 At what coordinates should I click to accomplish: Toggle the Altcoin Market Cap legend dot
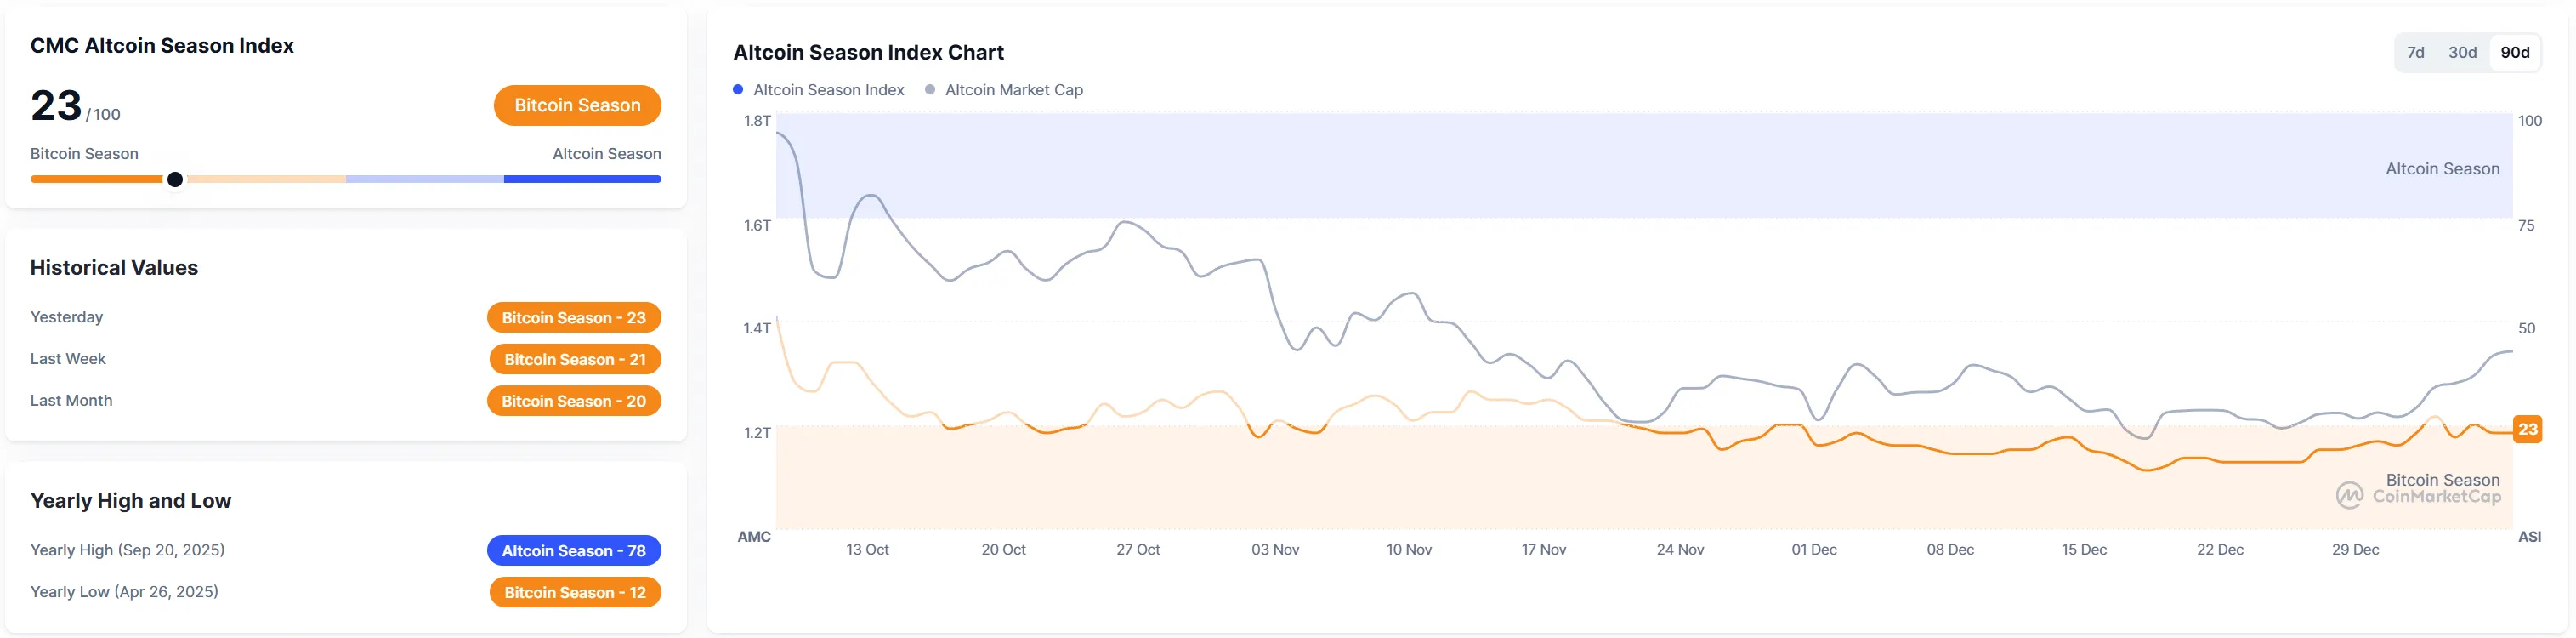pos(930,90)
